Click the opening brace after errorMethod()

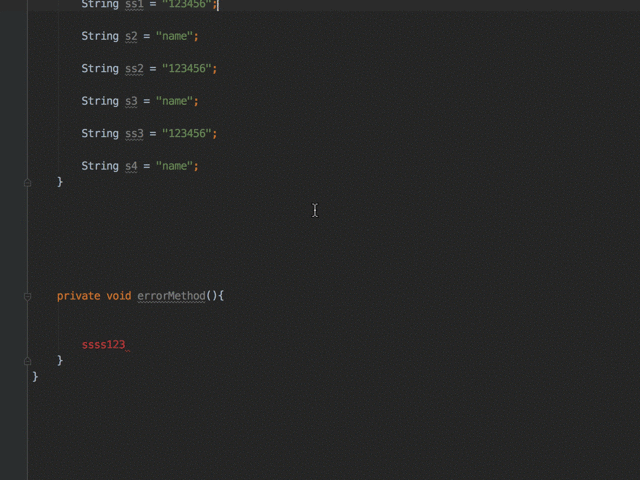(x=221, y=296)
